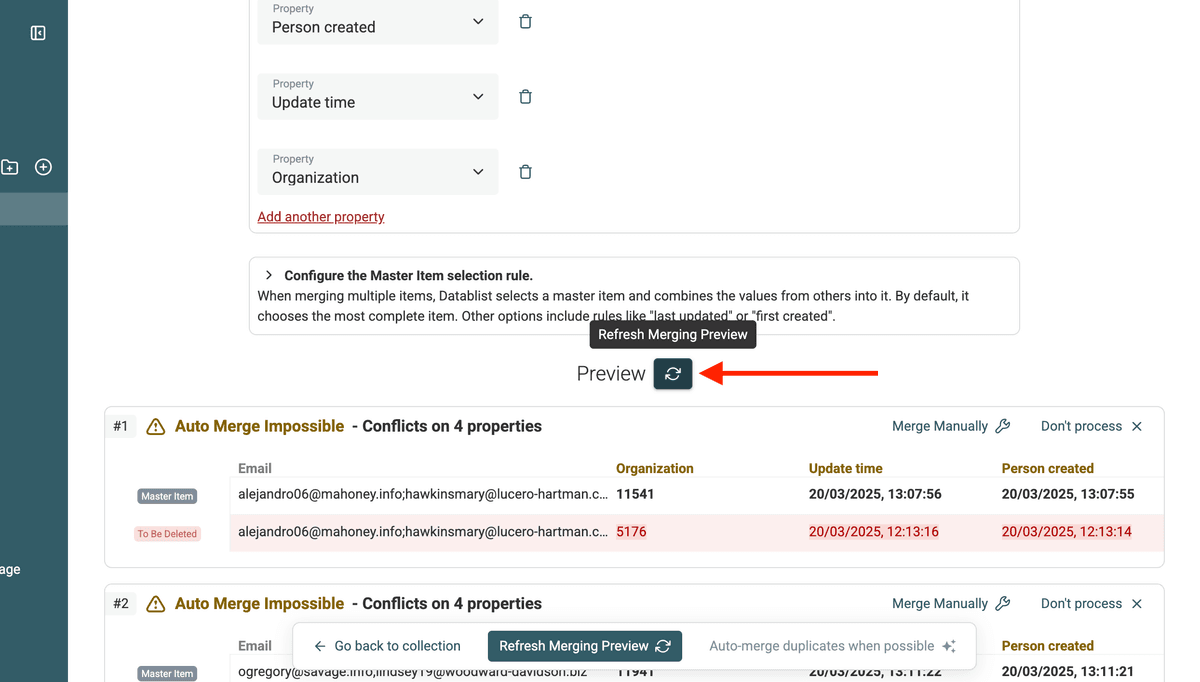Choose Merge Manually for group #2

pos(951,604)
